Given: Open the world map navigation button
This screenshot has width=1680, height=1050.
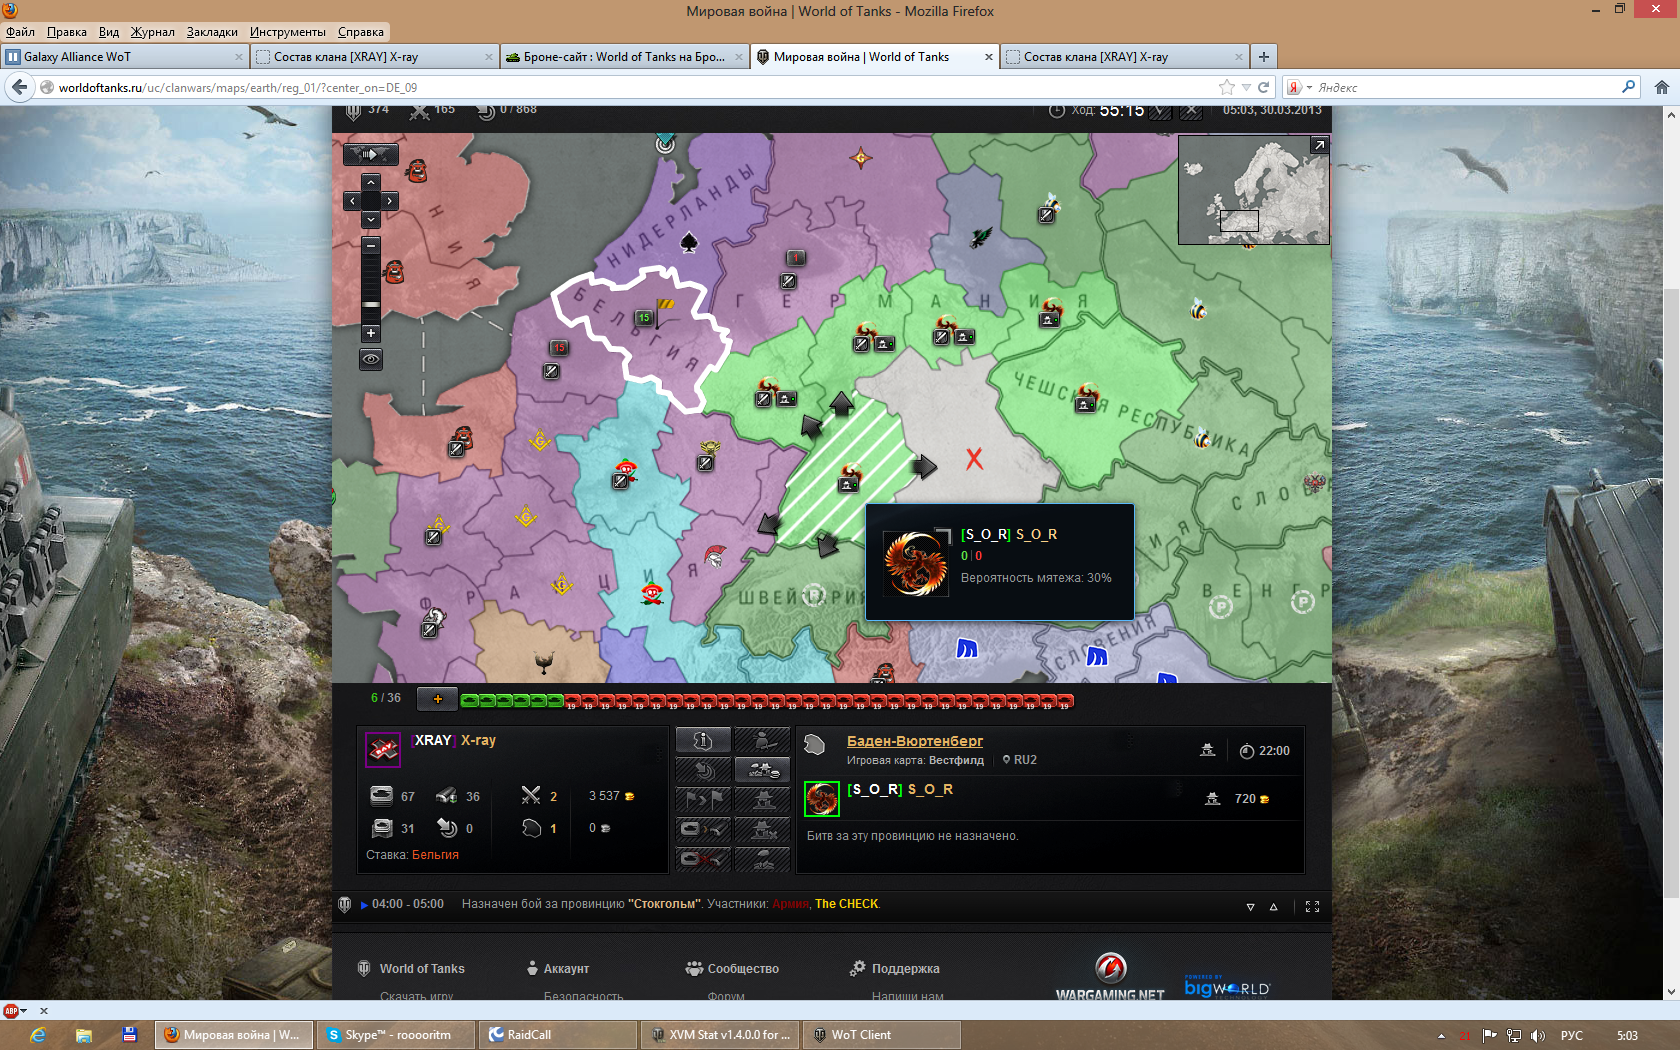Looking at the screenshot, I should click(371, 154).
